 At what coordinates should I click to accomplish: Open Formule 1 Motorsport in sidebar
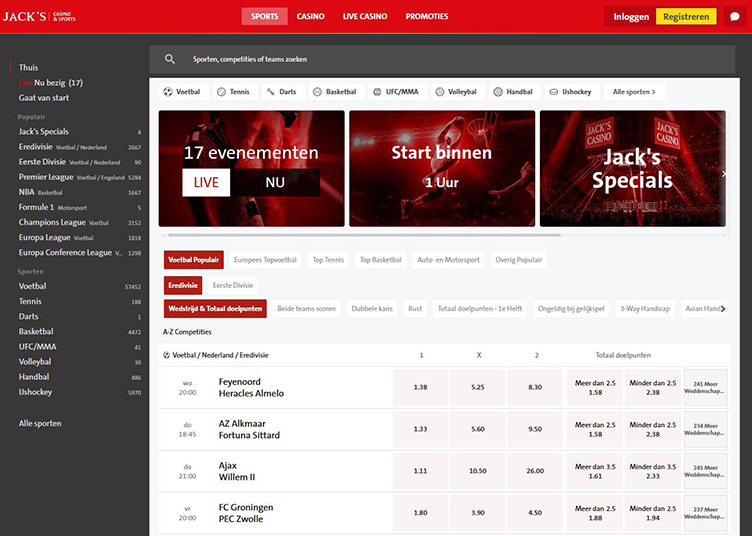point(80,208)
